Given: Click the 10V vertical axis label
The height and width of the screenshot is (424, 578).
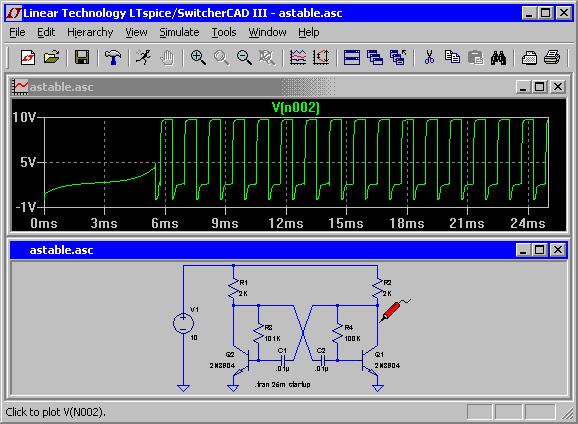Looking at the screenshot, I should pyautogui.click(x=24, y=117).
